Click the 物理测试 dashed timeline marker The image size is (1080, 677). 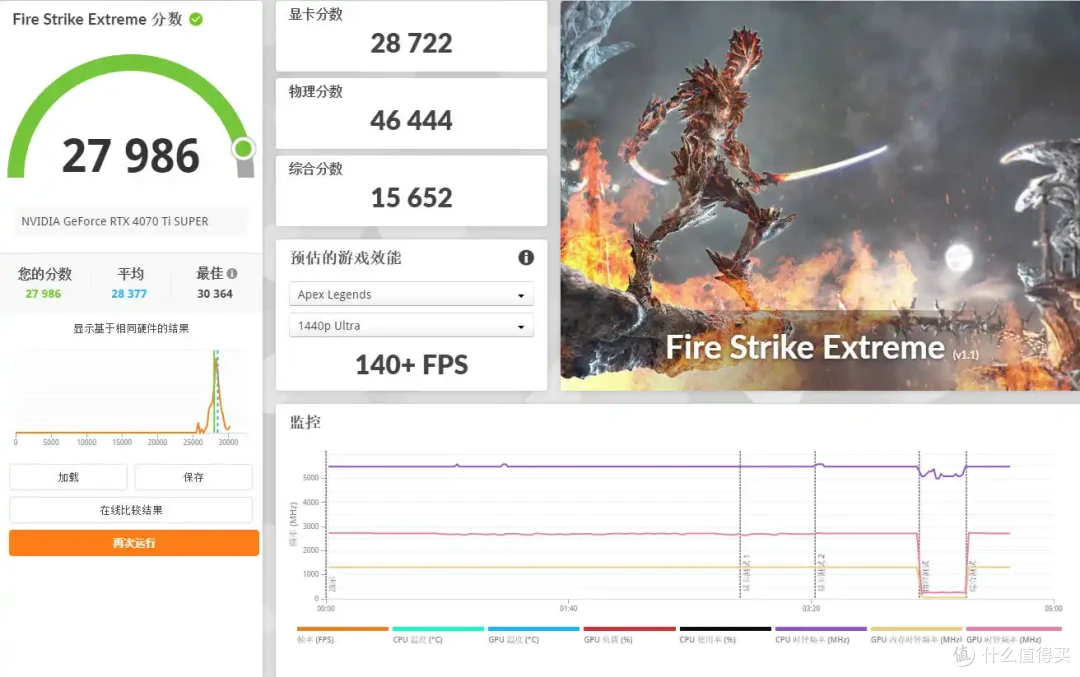click(919, 525)
